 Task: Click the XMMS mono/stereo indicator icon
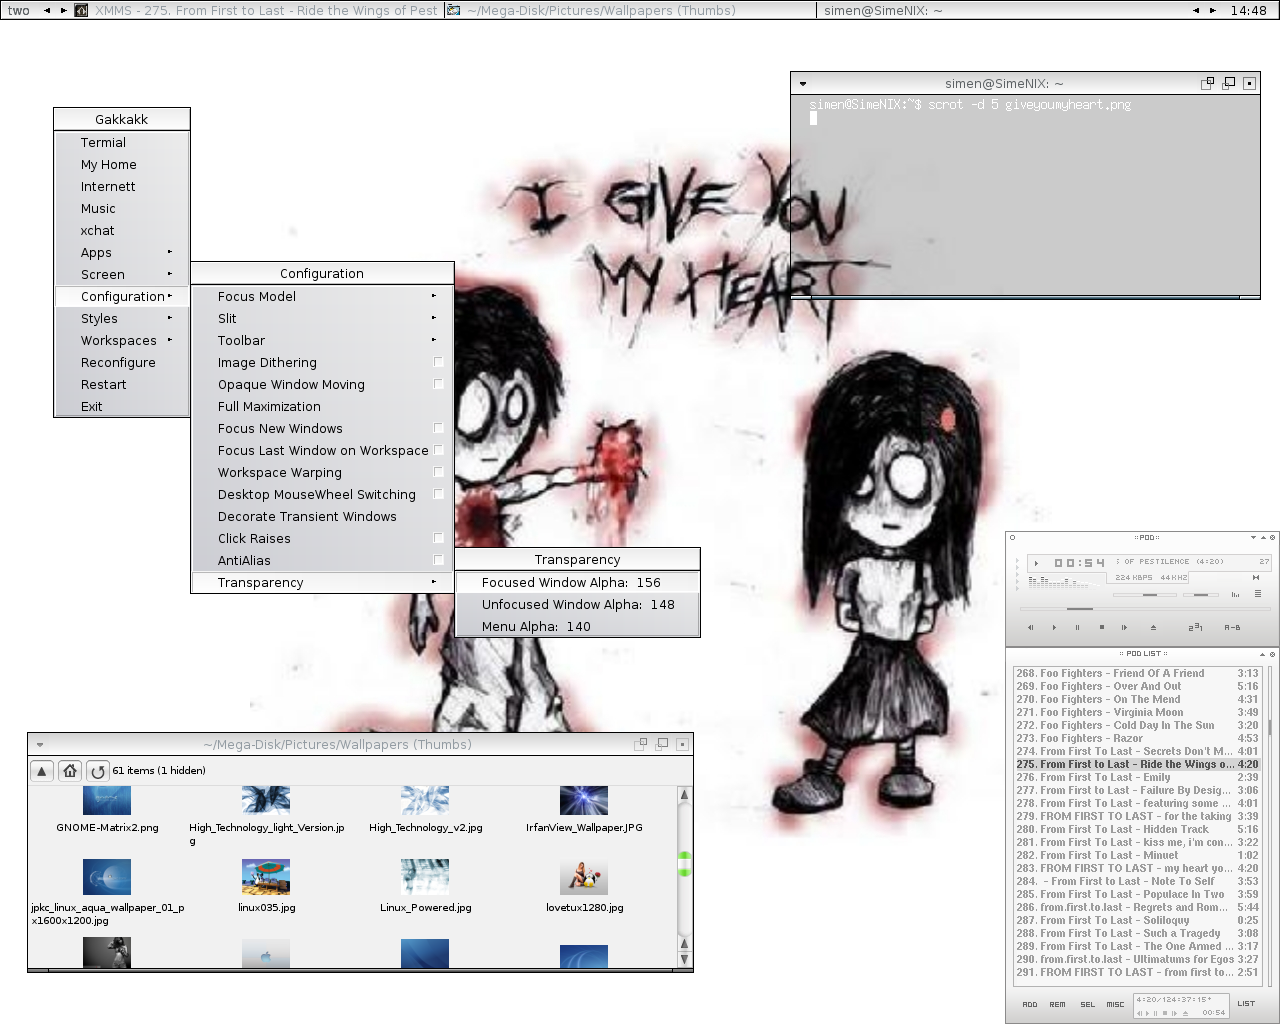click(1256, 577)
